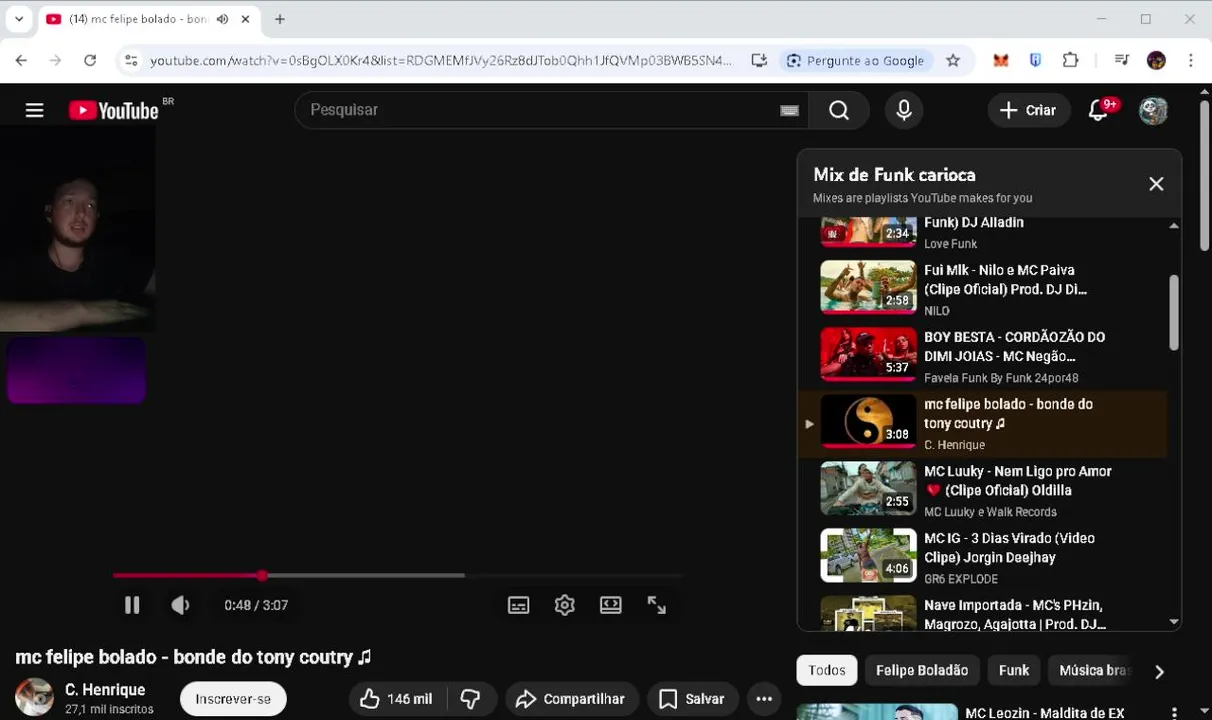This screenshot has width=1212, height=720.
Task: Select MC Luuky - Nem Ligo pro Amor
Action: tap(982, 490)
